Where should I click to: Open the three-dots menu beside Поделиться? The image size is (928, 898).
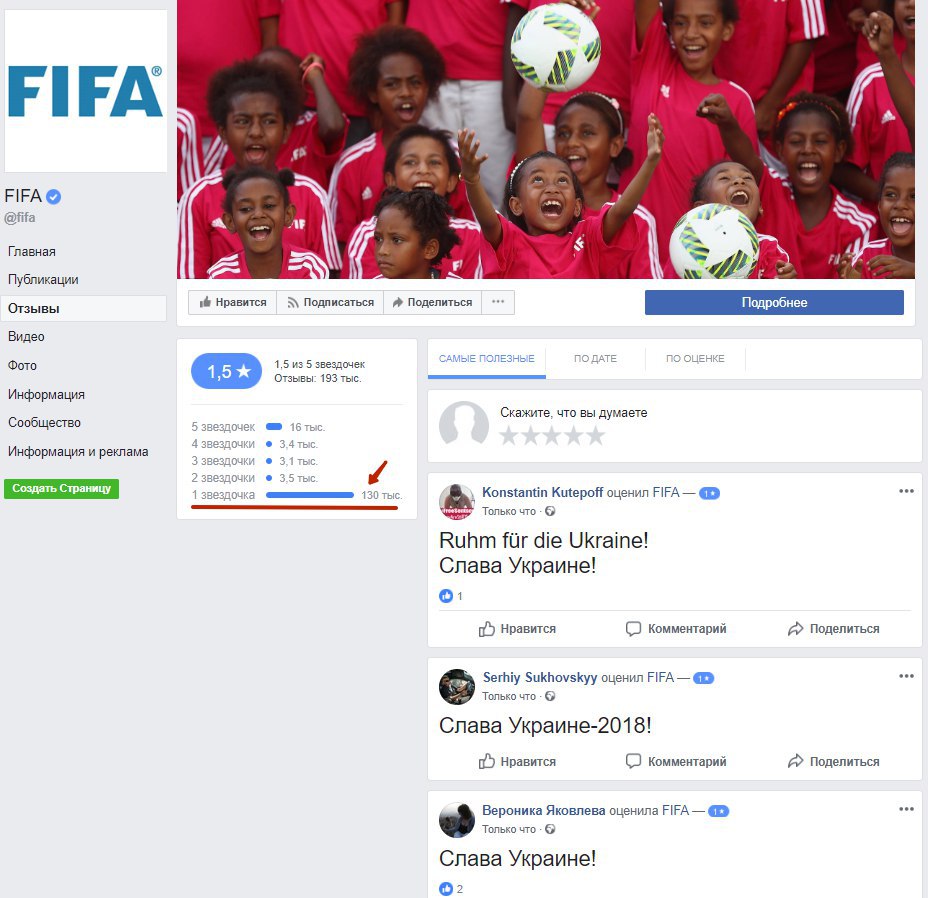coord(498,302)
